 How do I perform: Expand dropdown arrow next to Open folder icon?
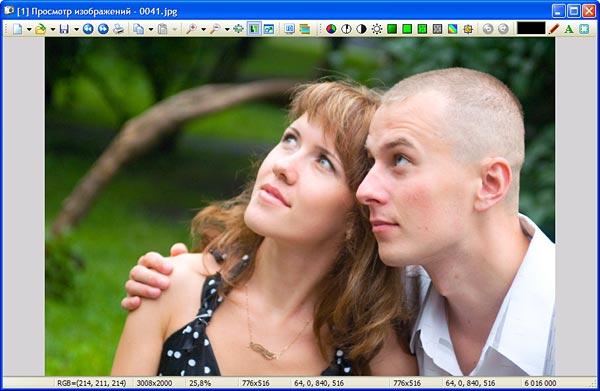53,29
